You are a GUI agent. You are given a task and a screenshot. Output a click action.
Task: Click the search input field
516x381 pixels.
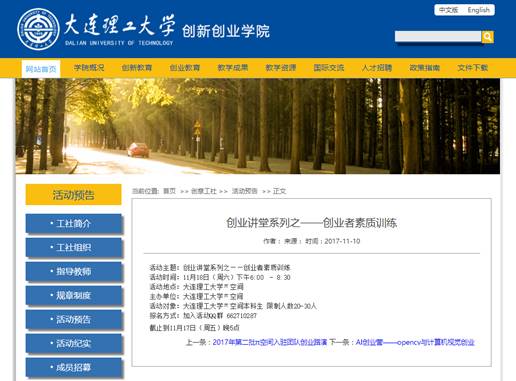[x=438, y=37]
